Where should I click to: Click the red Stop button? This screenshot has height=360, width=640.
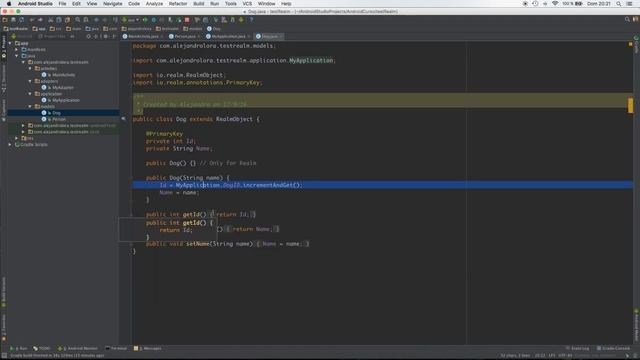point(187,20)
